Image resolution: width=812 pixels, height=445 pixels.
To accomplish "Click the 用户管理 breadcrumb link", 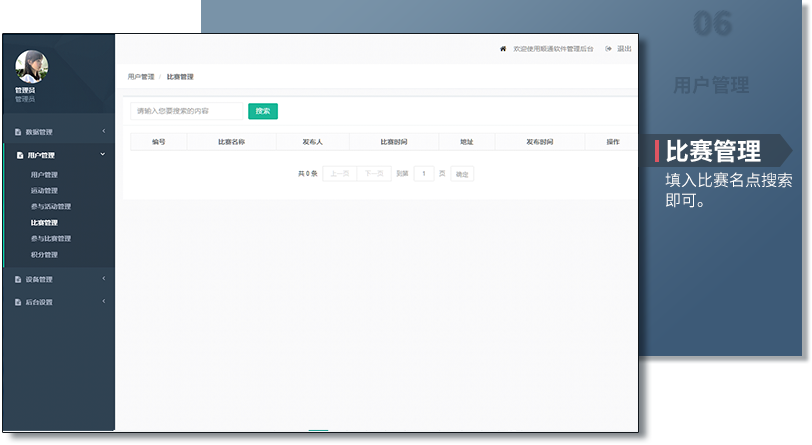I will pos(141,77).
